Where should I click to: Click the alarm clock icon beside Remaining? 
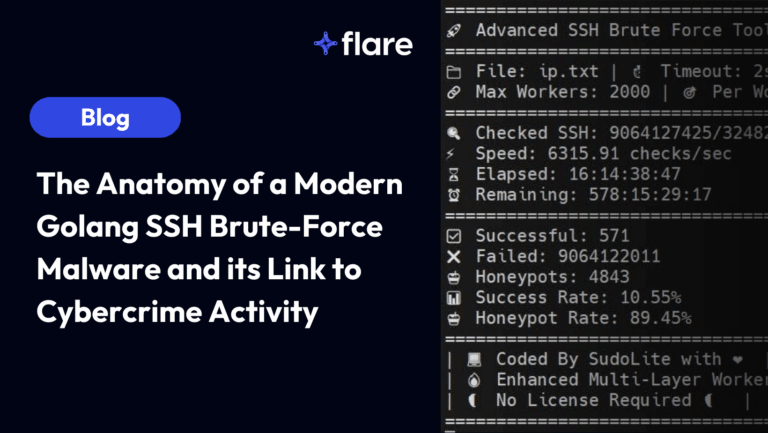pyautogui.click(x=453, y=194)
